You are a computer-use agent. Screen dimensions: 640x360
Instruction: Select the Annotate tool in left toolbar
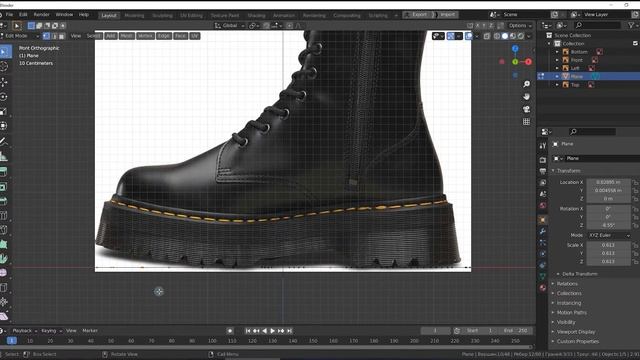[4, 142]
